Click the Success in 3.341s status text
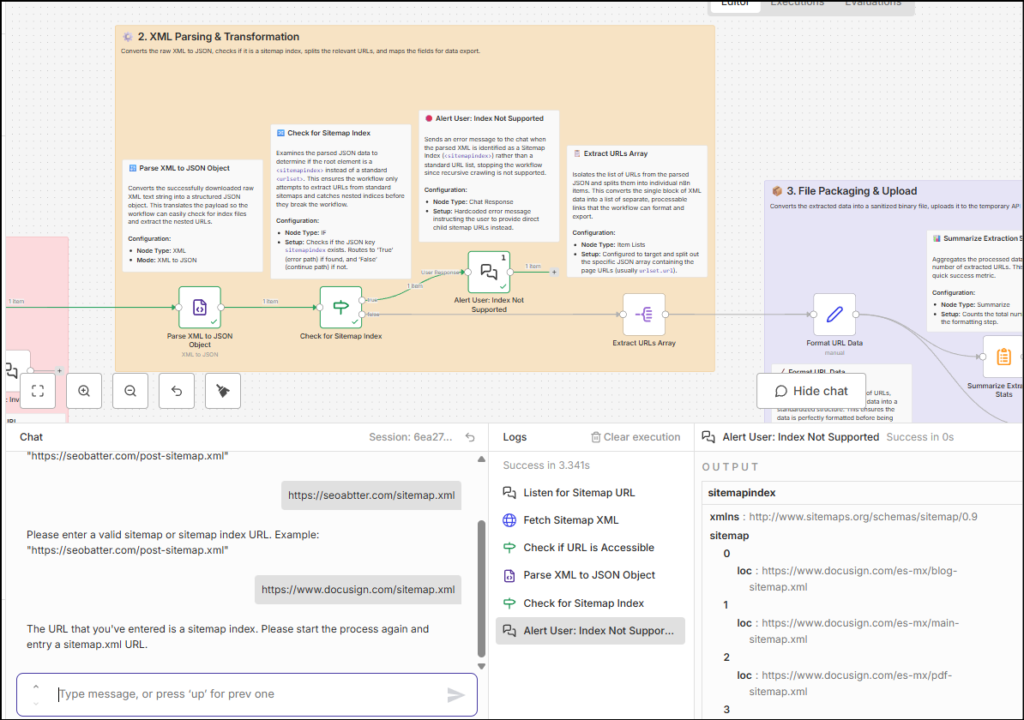The height and width of the screenshot is (720, 1024). coord(546,465)
